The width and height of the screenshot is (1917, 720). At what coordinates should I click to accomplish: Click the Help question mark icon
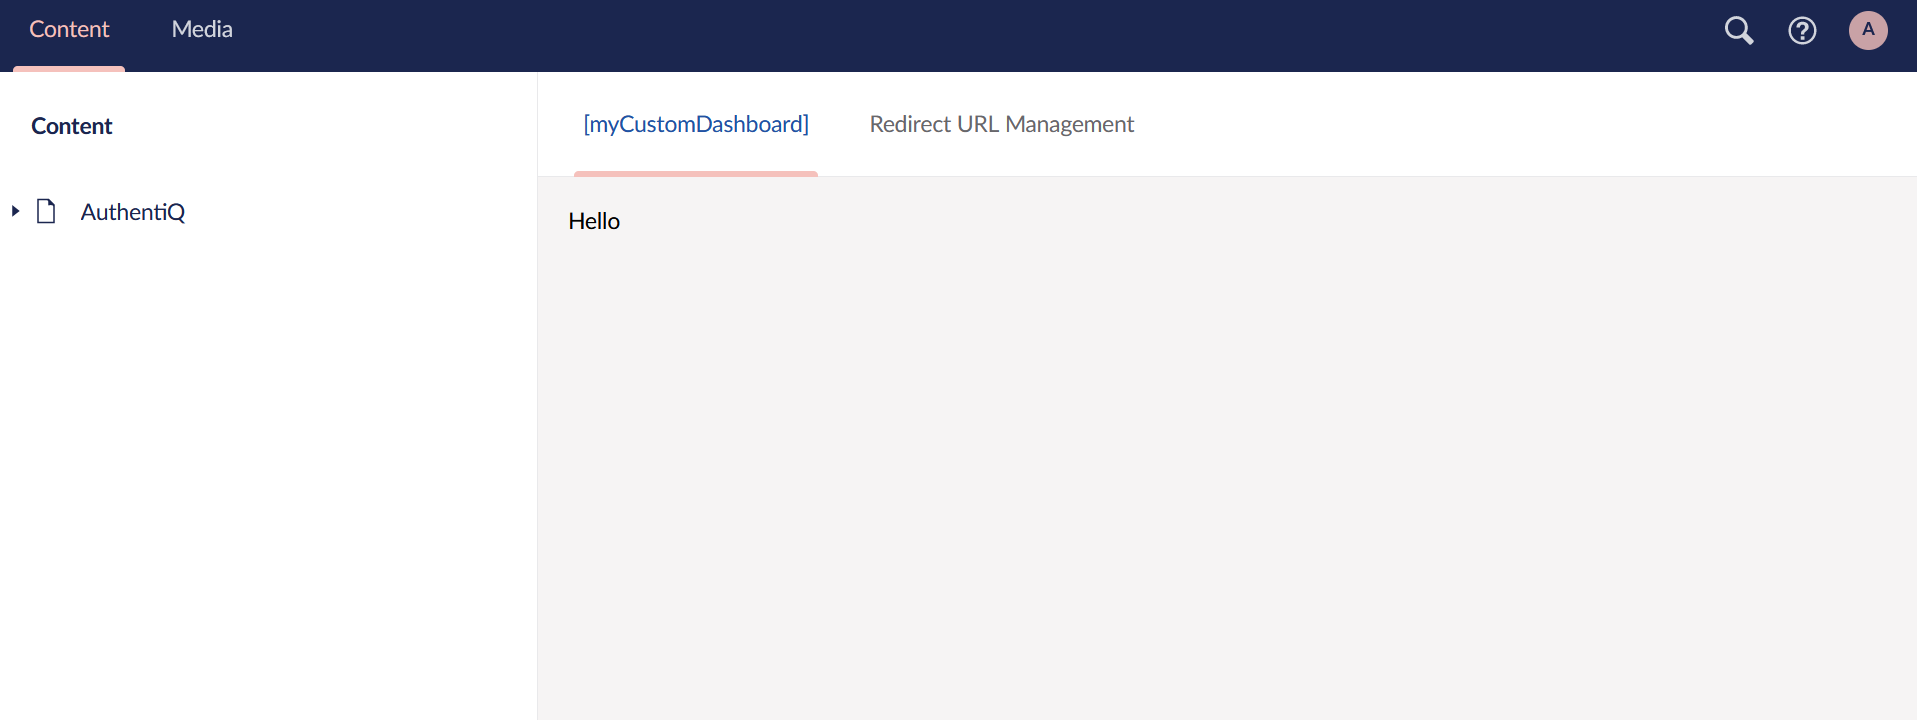1802,31
